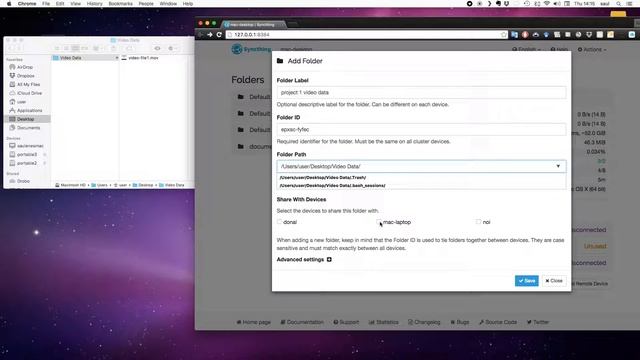Select the user home folder in Finder sidebar

(x=21, y=102)
